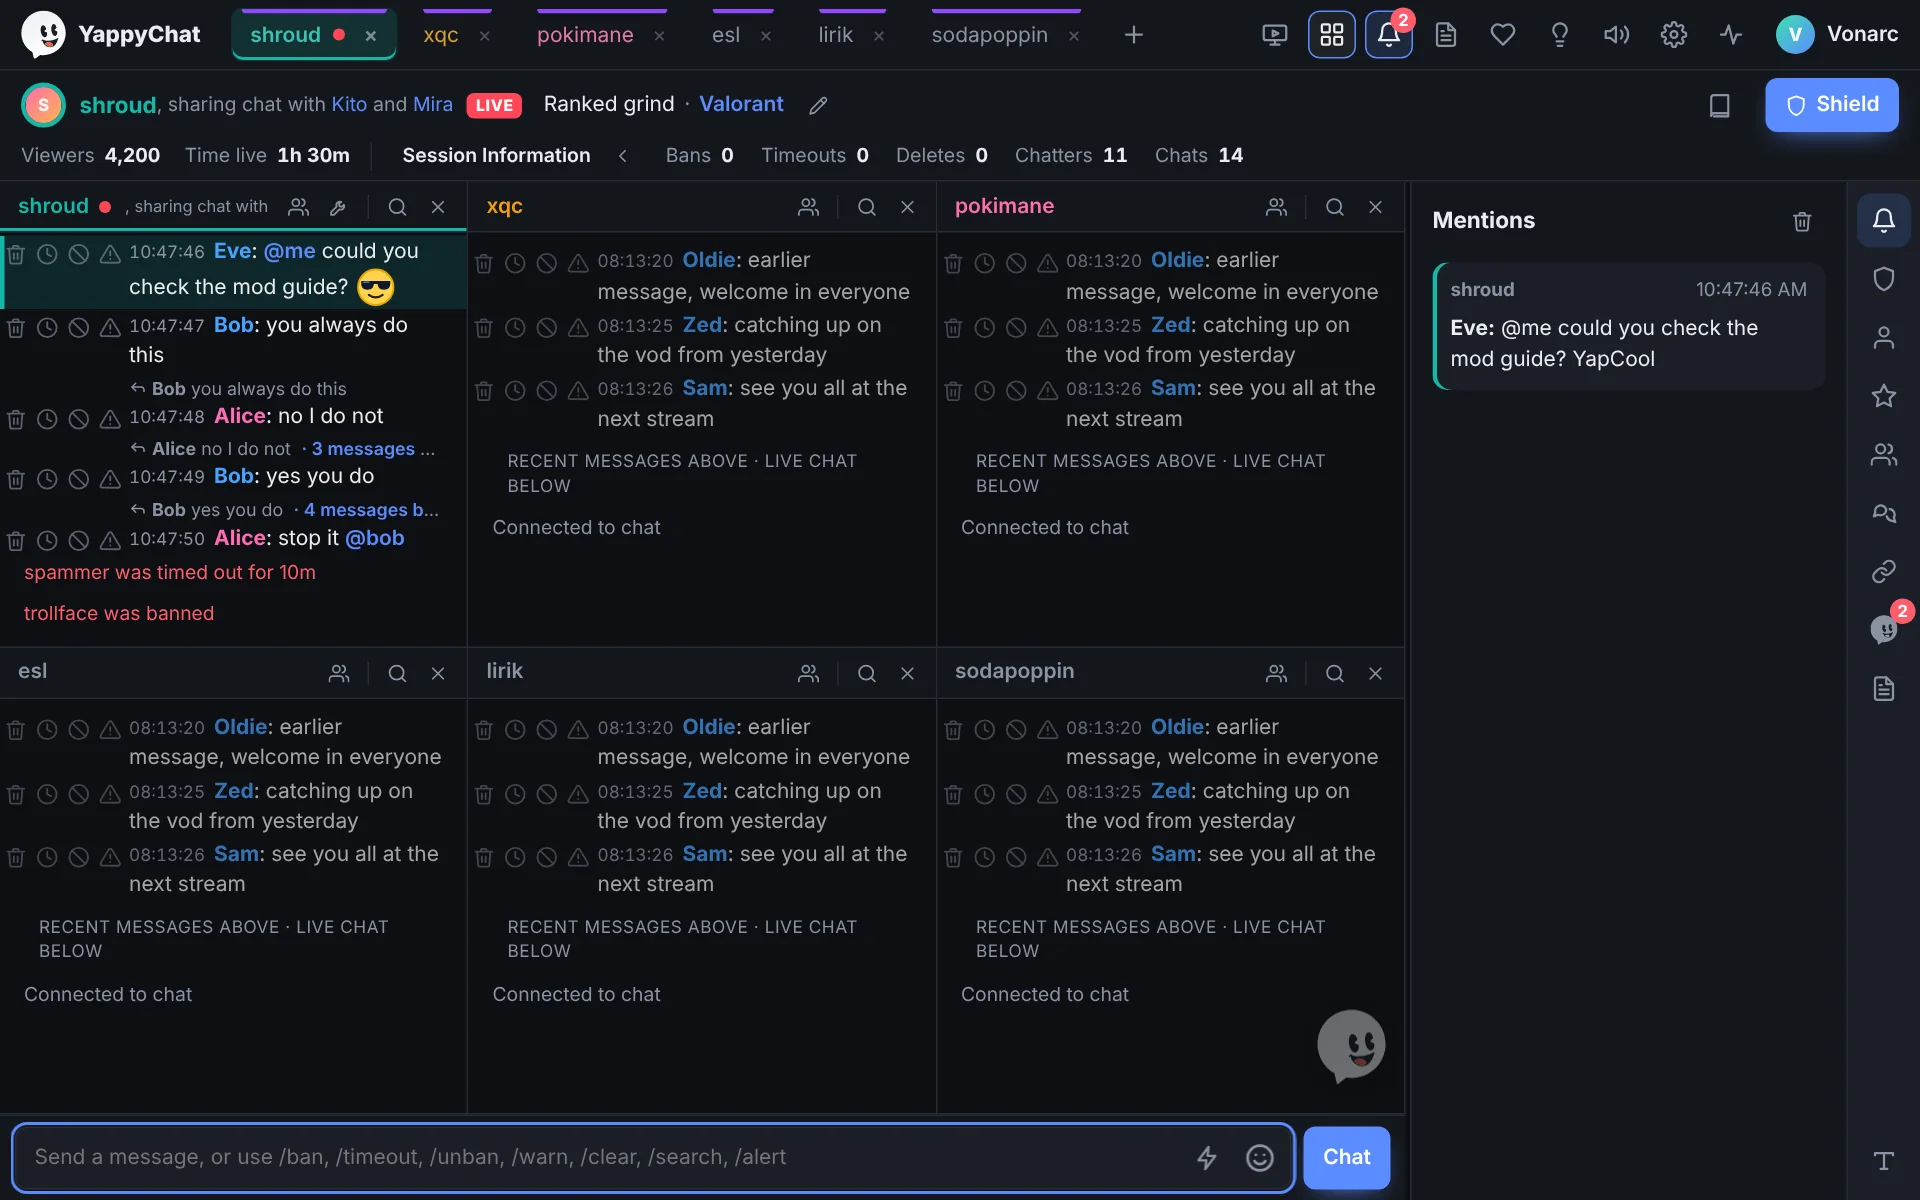Click the Chat send button

coord(1346,1157)
